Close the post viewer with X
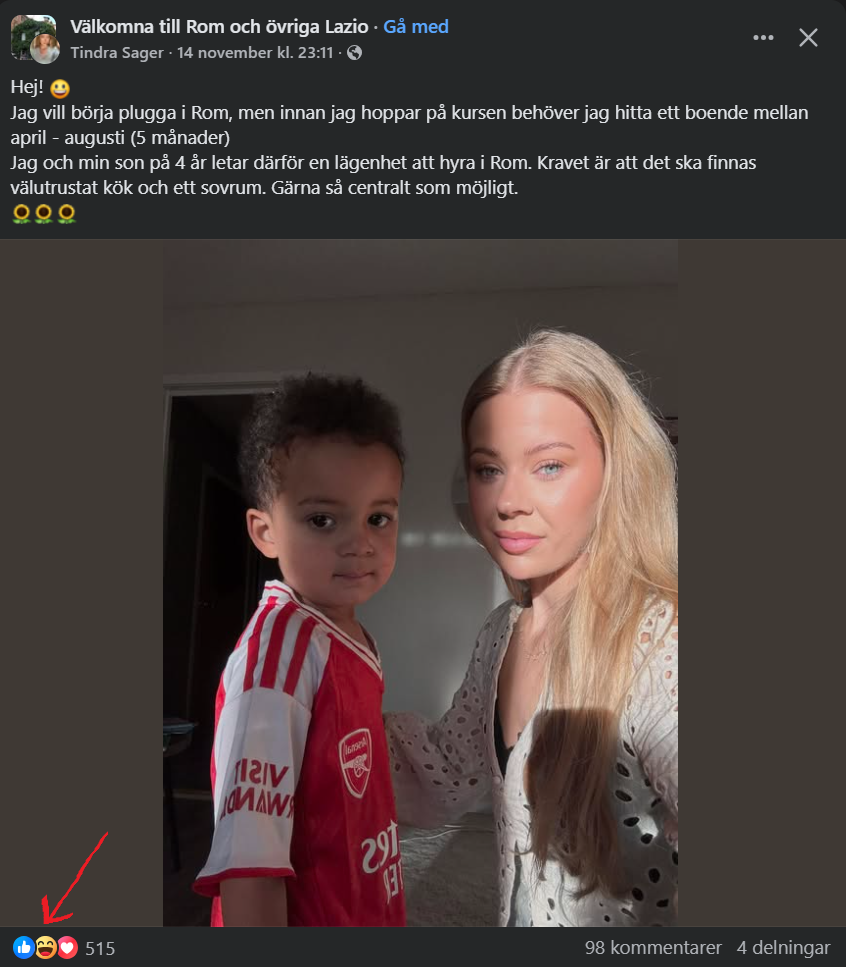The image size is (846, 967). pyautogui.click(x=808, y=38)
